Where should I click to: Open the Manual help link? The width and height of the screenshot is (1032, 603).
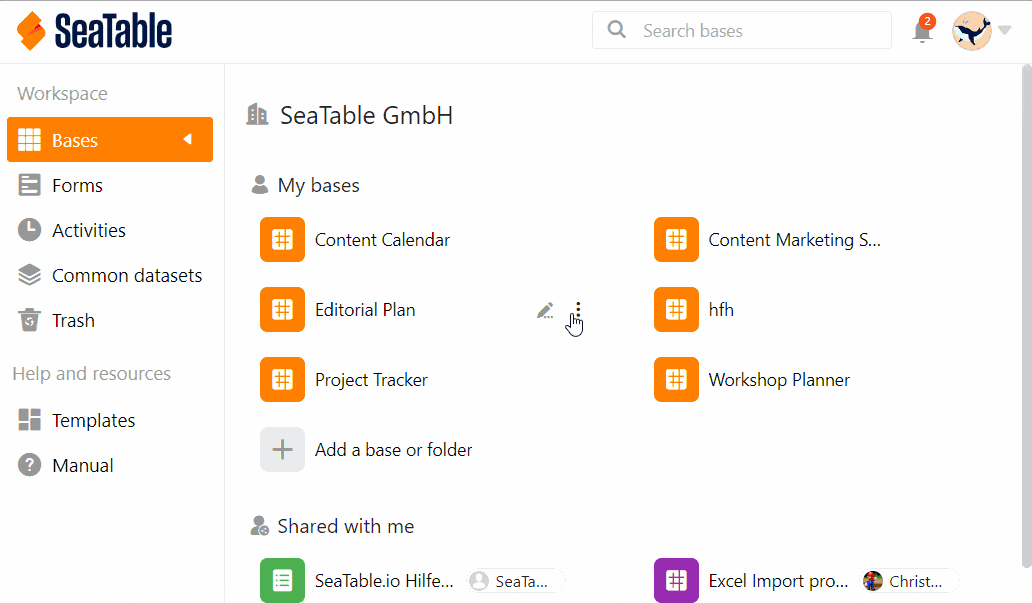coord(82,465)
